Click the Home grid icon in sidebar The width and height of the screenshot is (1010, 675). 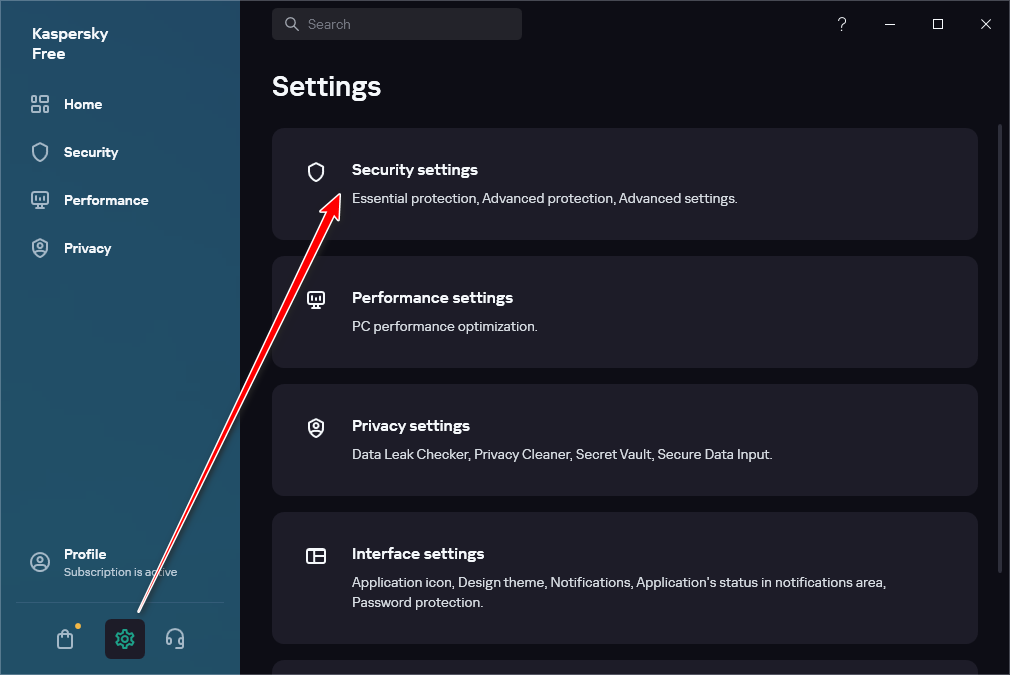40,104
